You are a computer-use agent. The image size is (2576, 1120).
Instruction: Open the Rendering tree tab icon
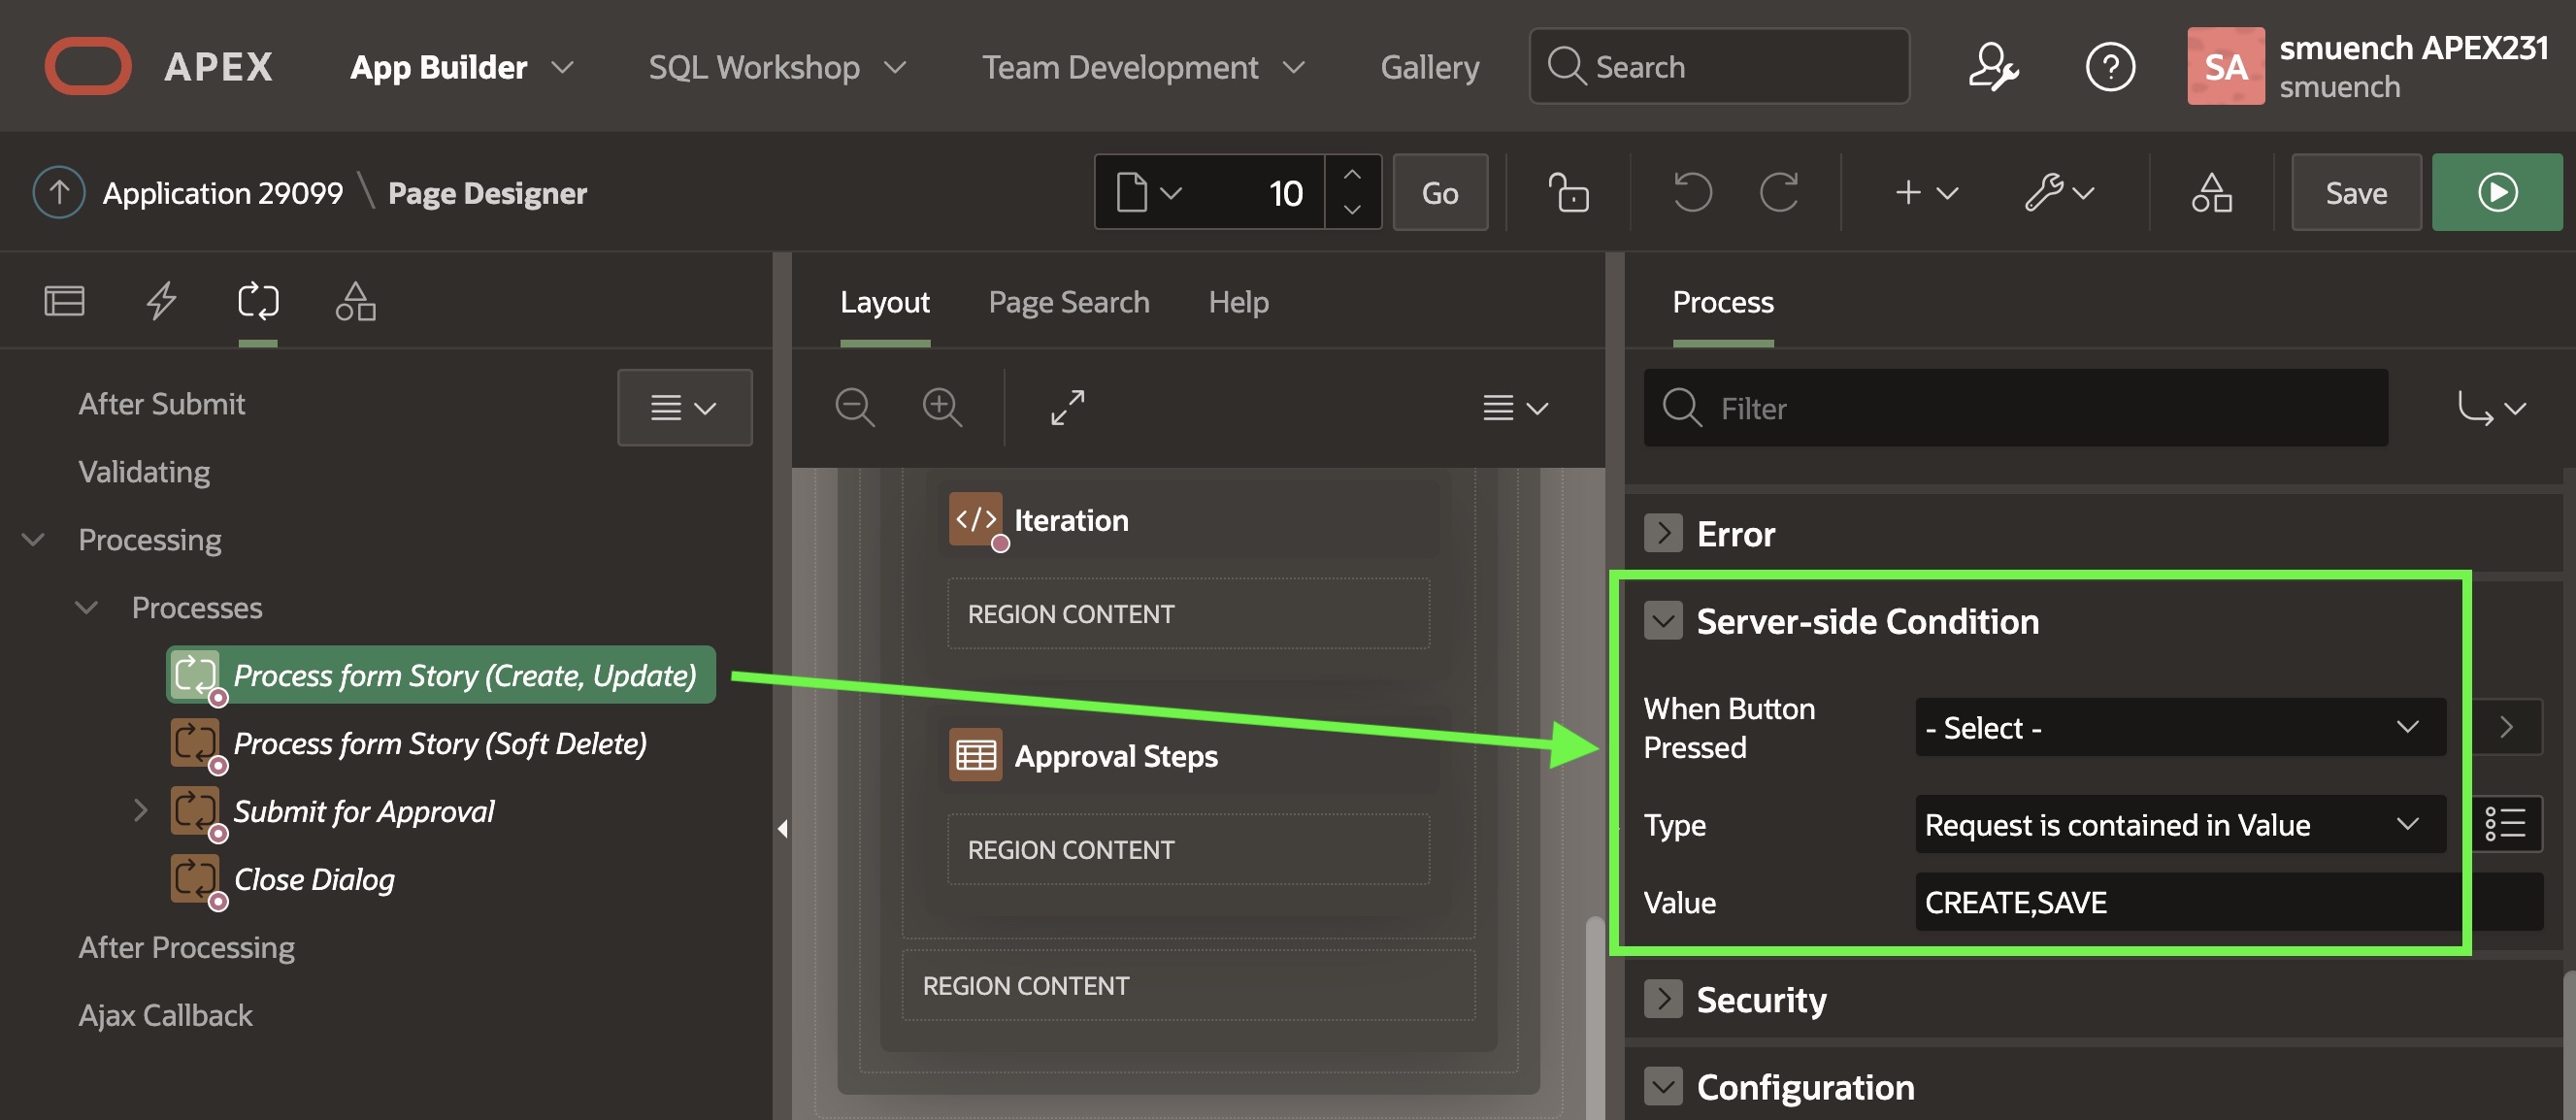pyautogui.click(x=65, y=300)
